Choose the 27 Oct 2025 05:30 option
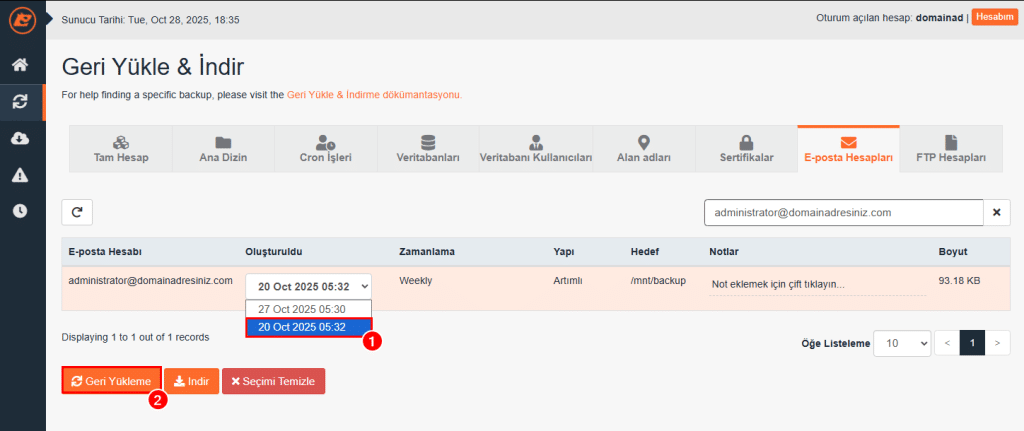The width and height of the screenshot is (1024, 431). click(301, 309)
